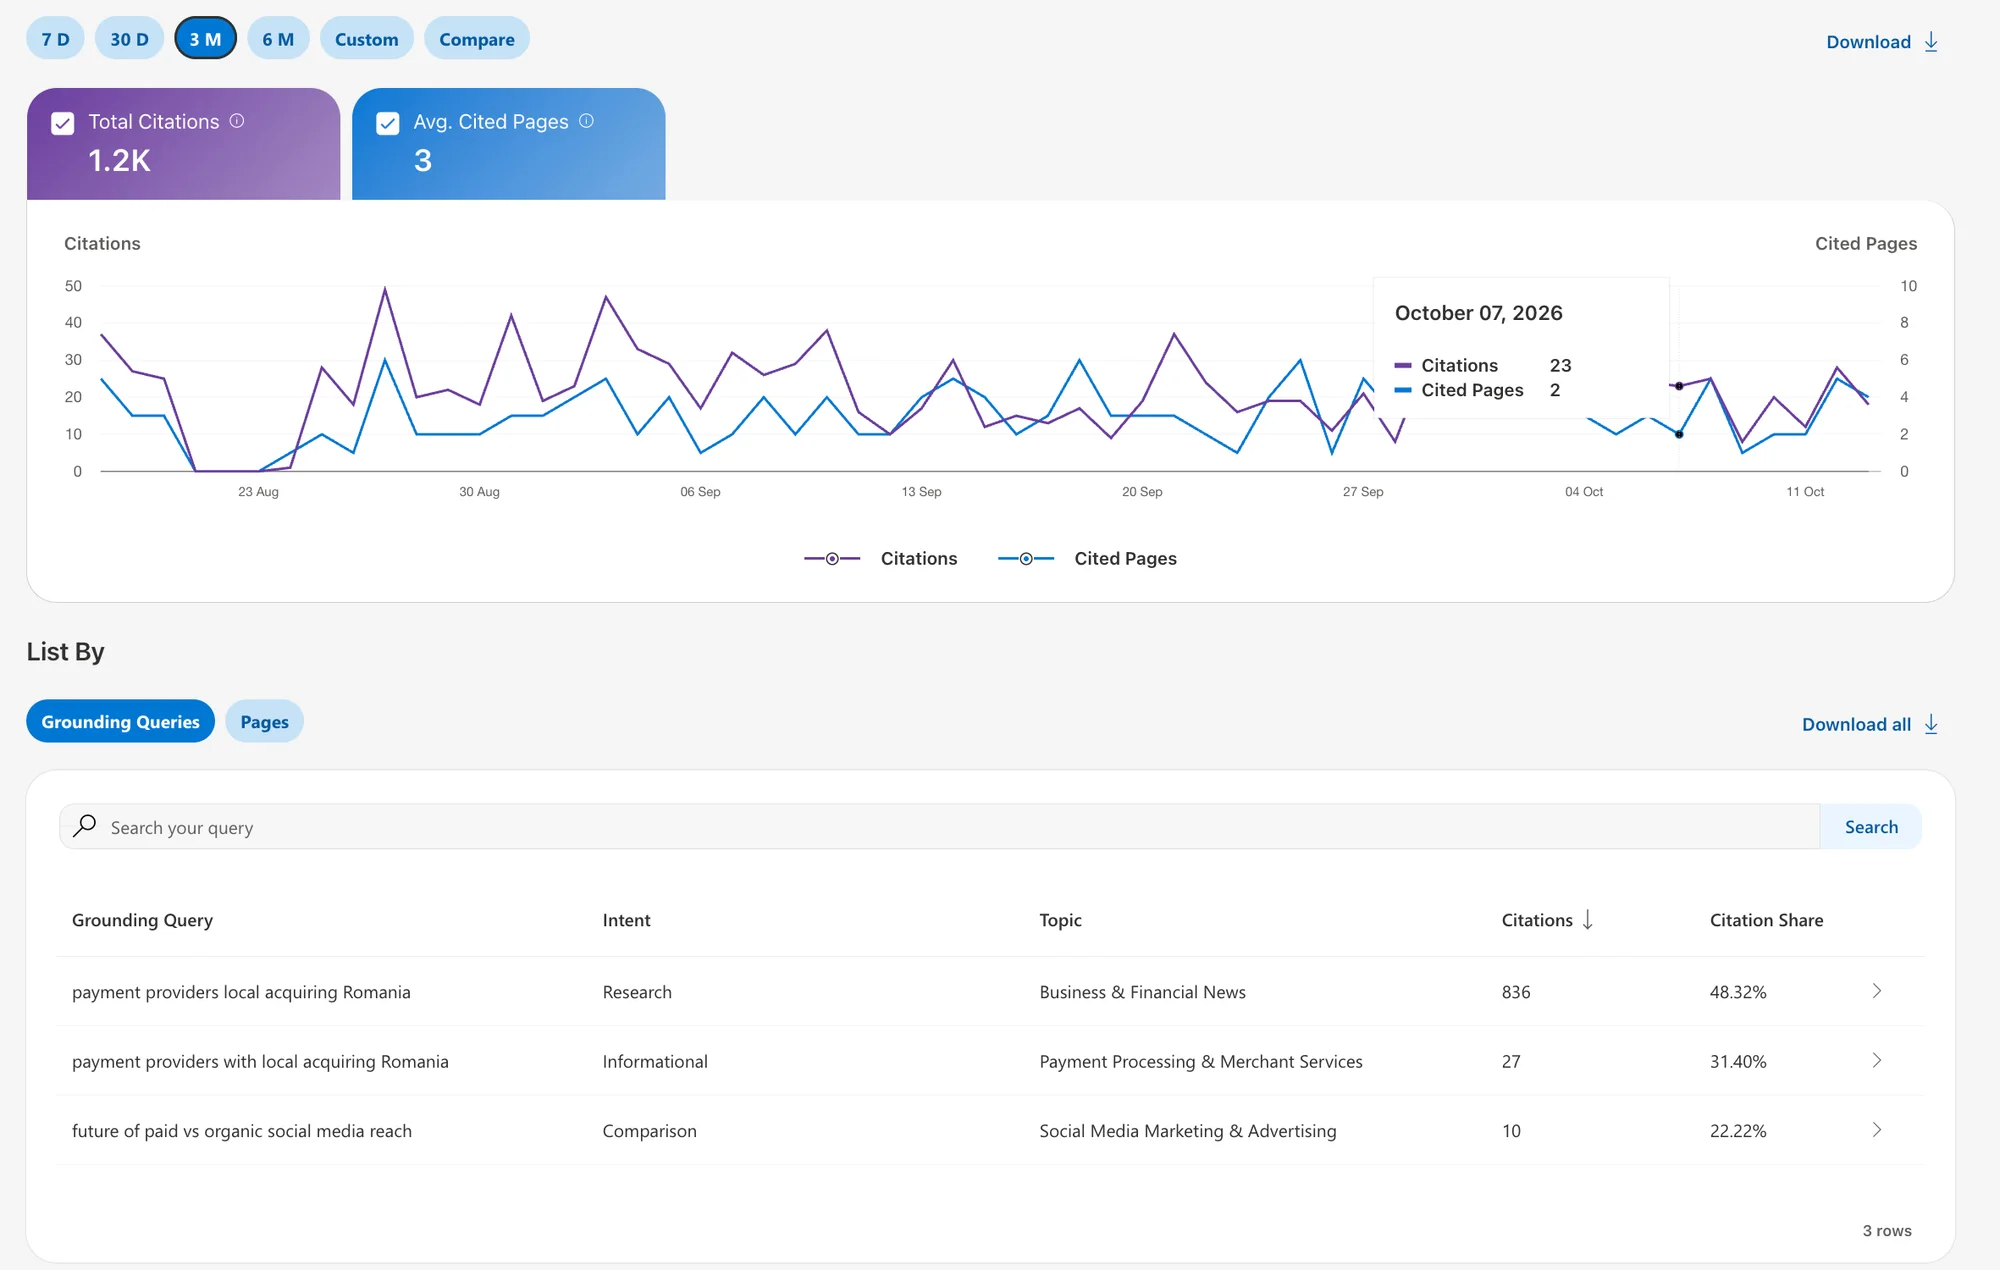Click the magnifier icon in the search box
Viewport: 2000px width, 1270px height.
tap(85, 826)
